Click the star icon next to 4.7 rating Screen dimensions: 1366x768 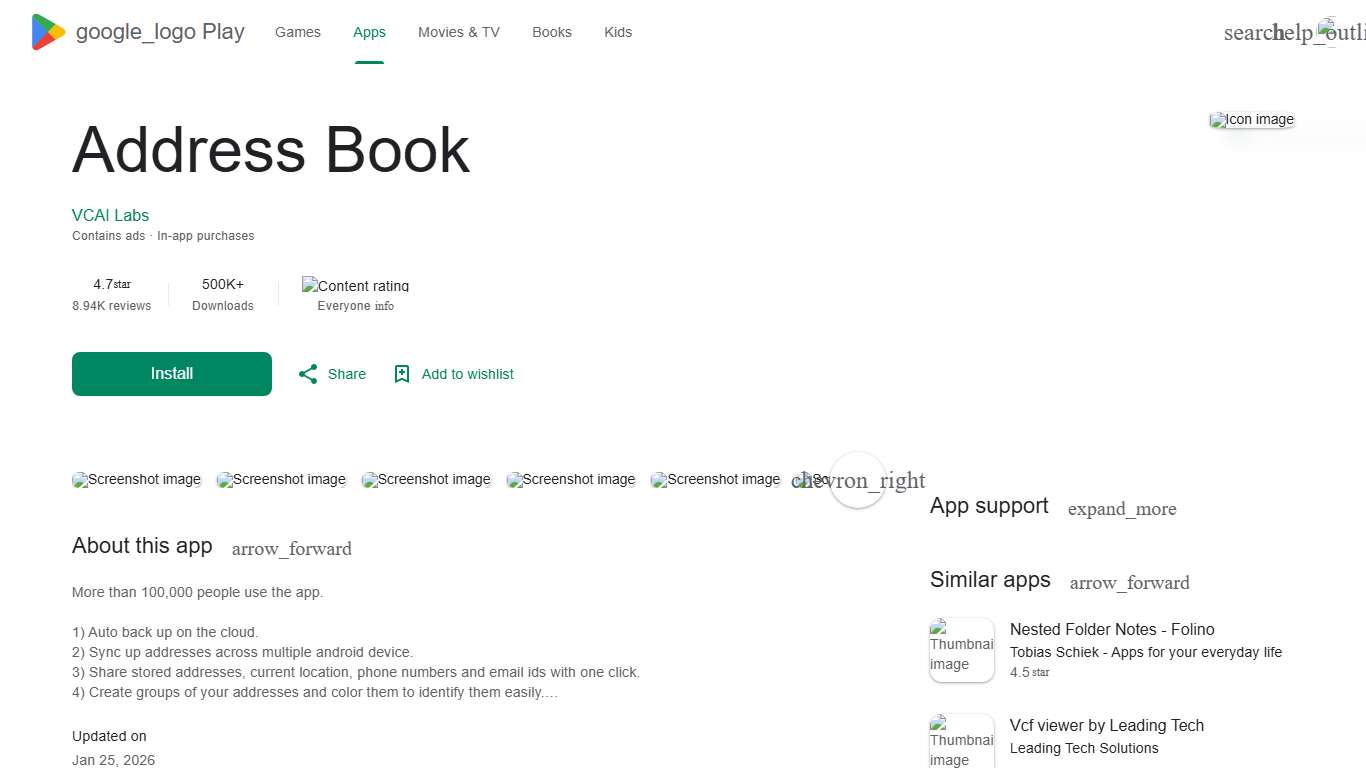(121, 283)
